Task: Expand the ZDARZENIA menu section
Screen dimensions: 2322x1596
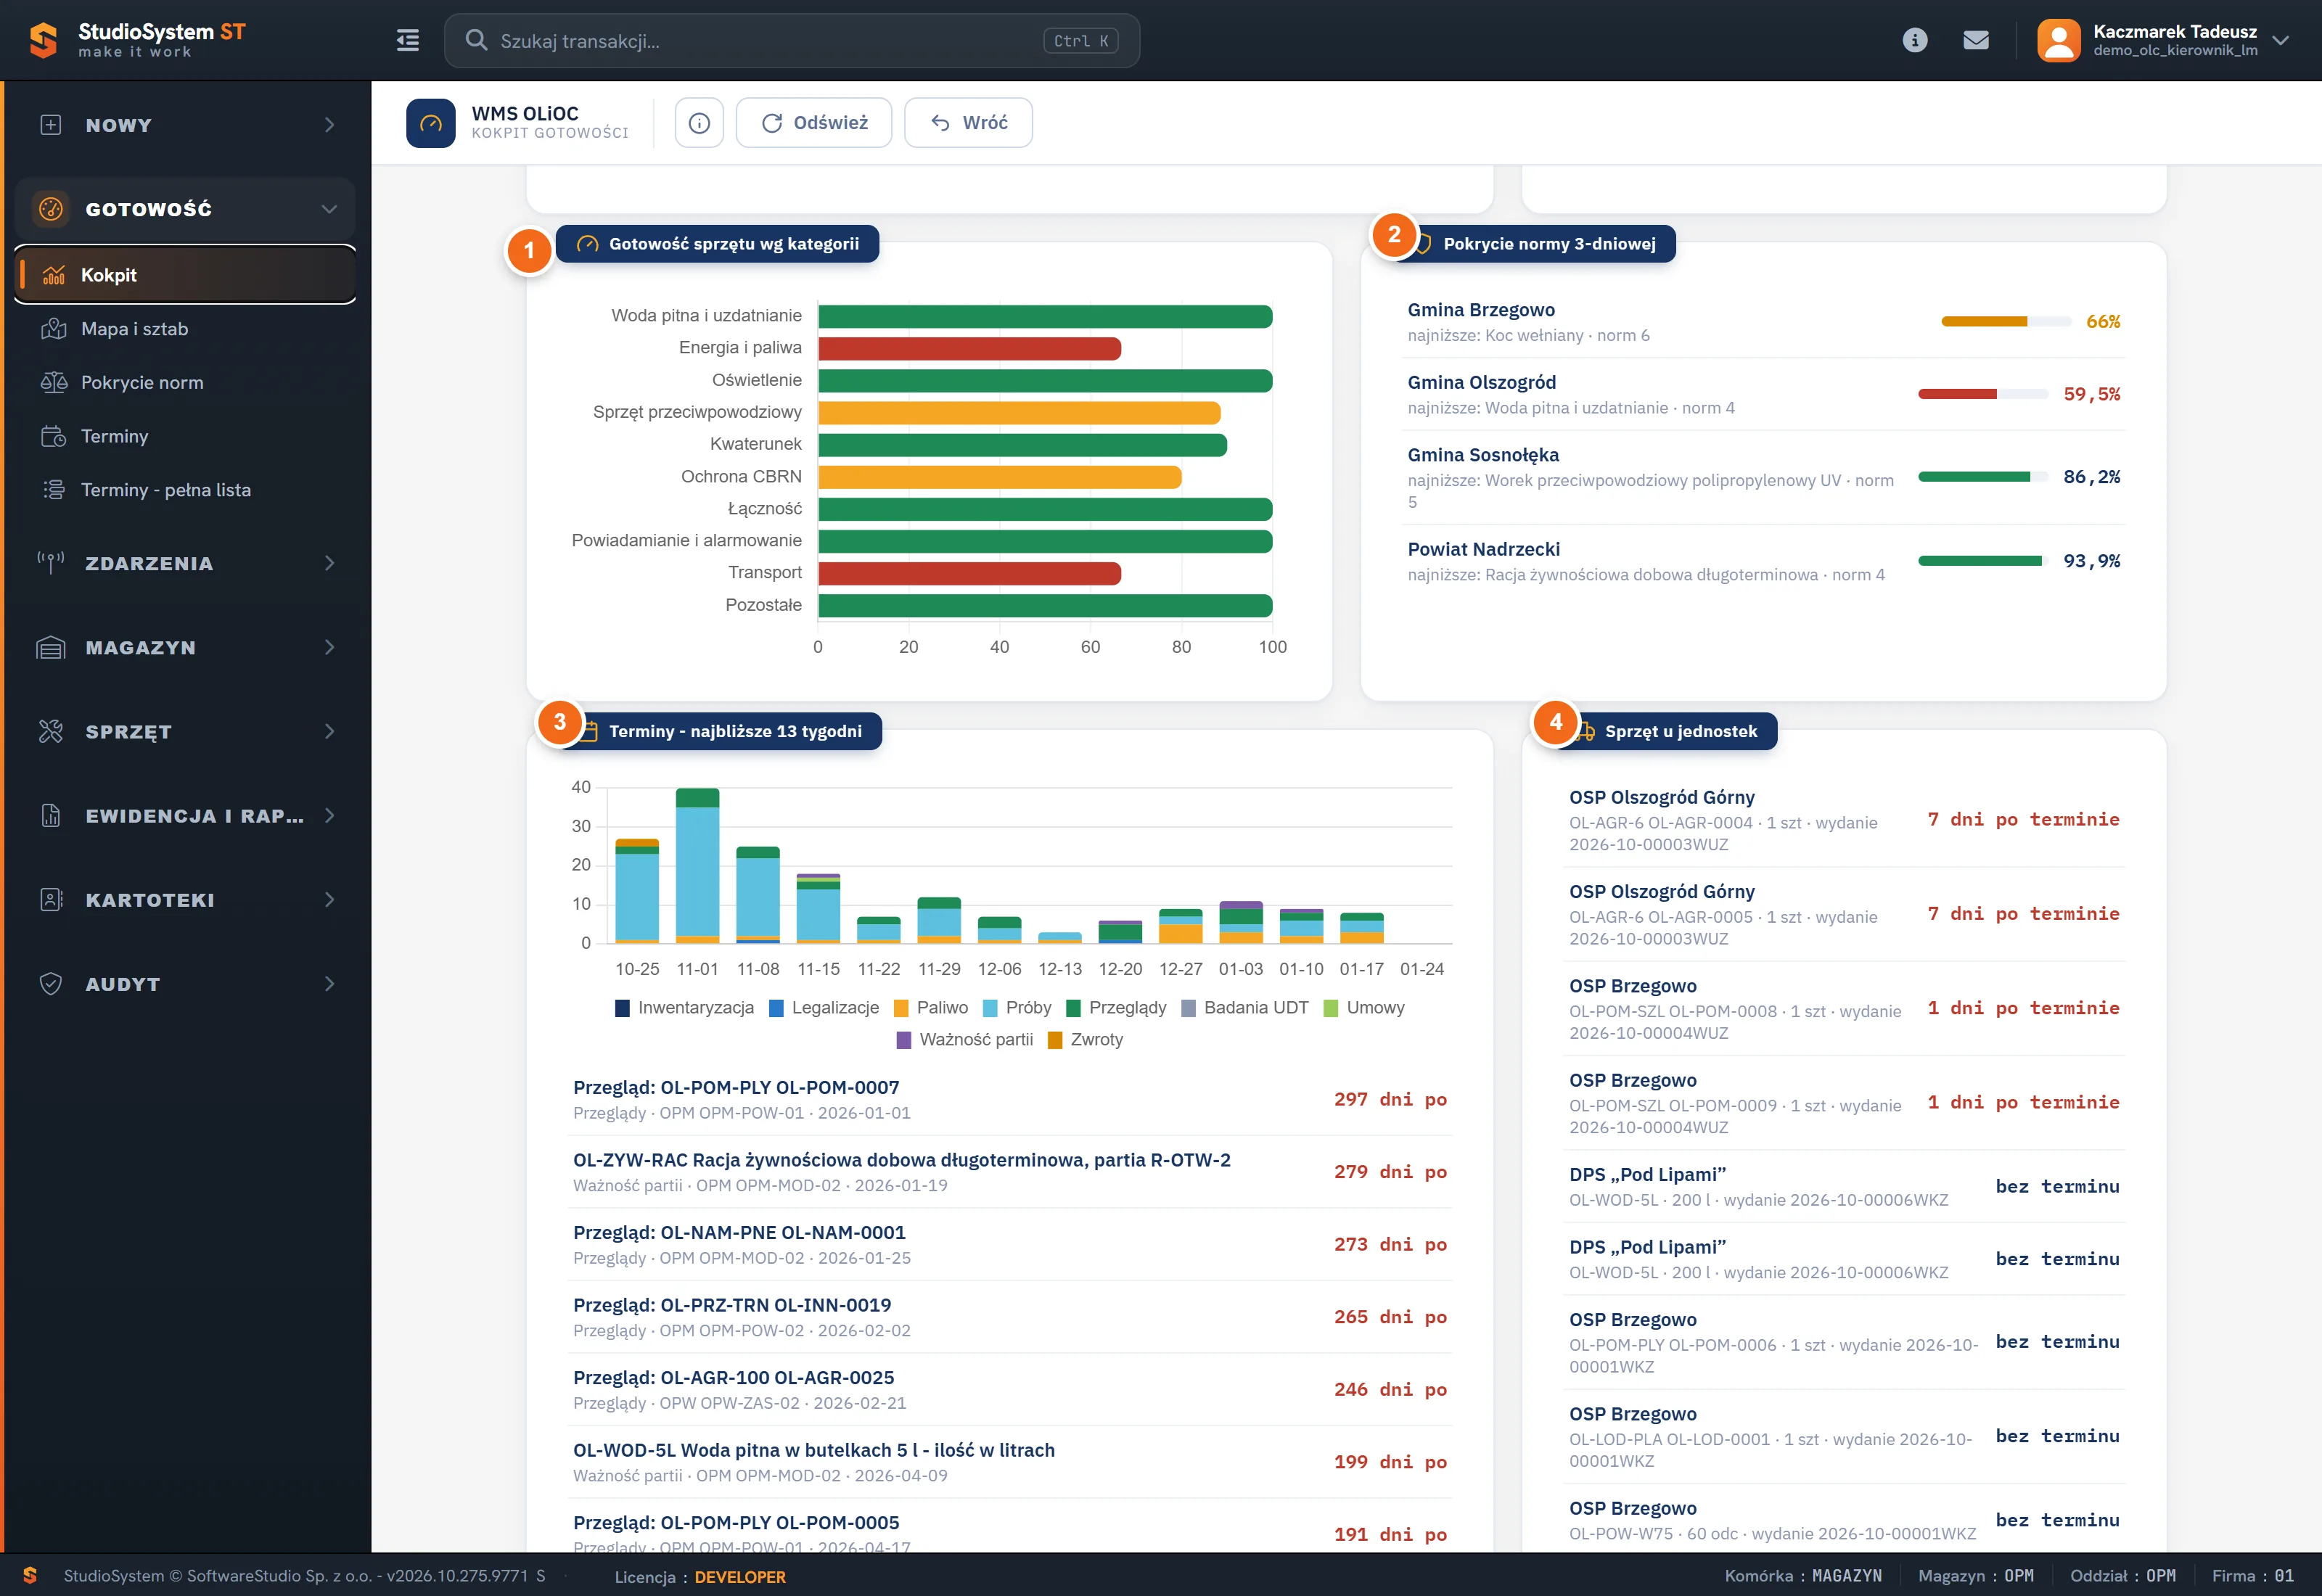Action: [x=186, y=563]
